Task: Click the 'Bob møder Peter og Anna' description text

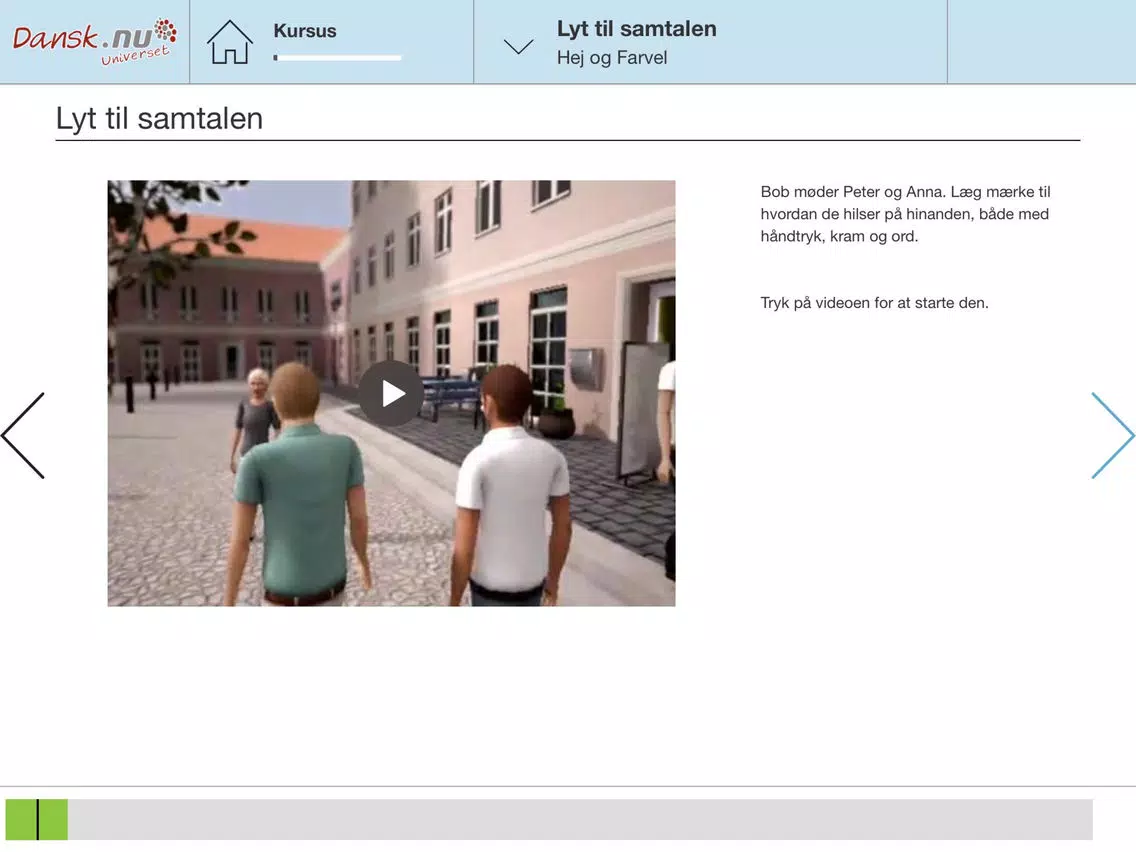Action: point(905,214)
